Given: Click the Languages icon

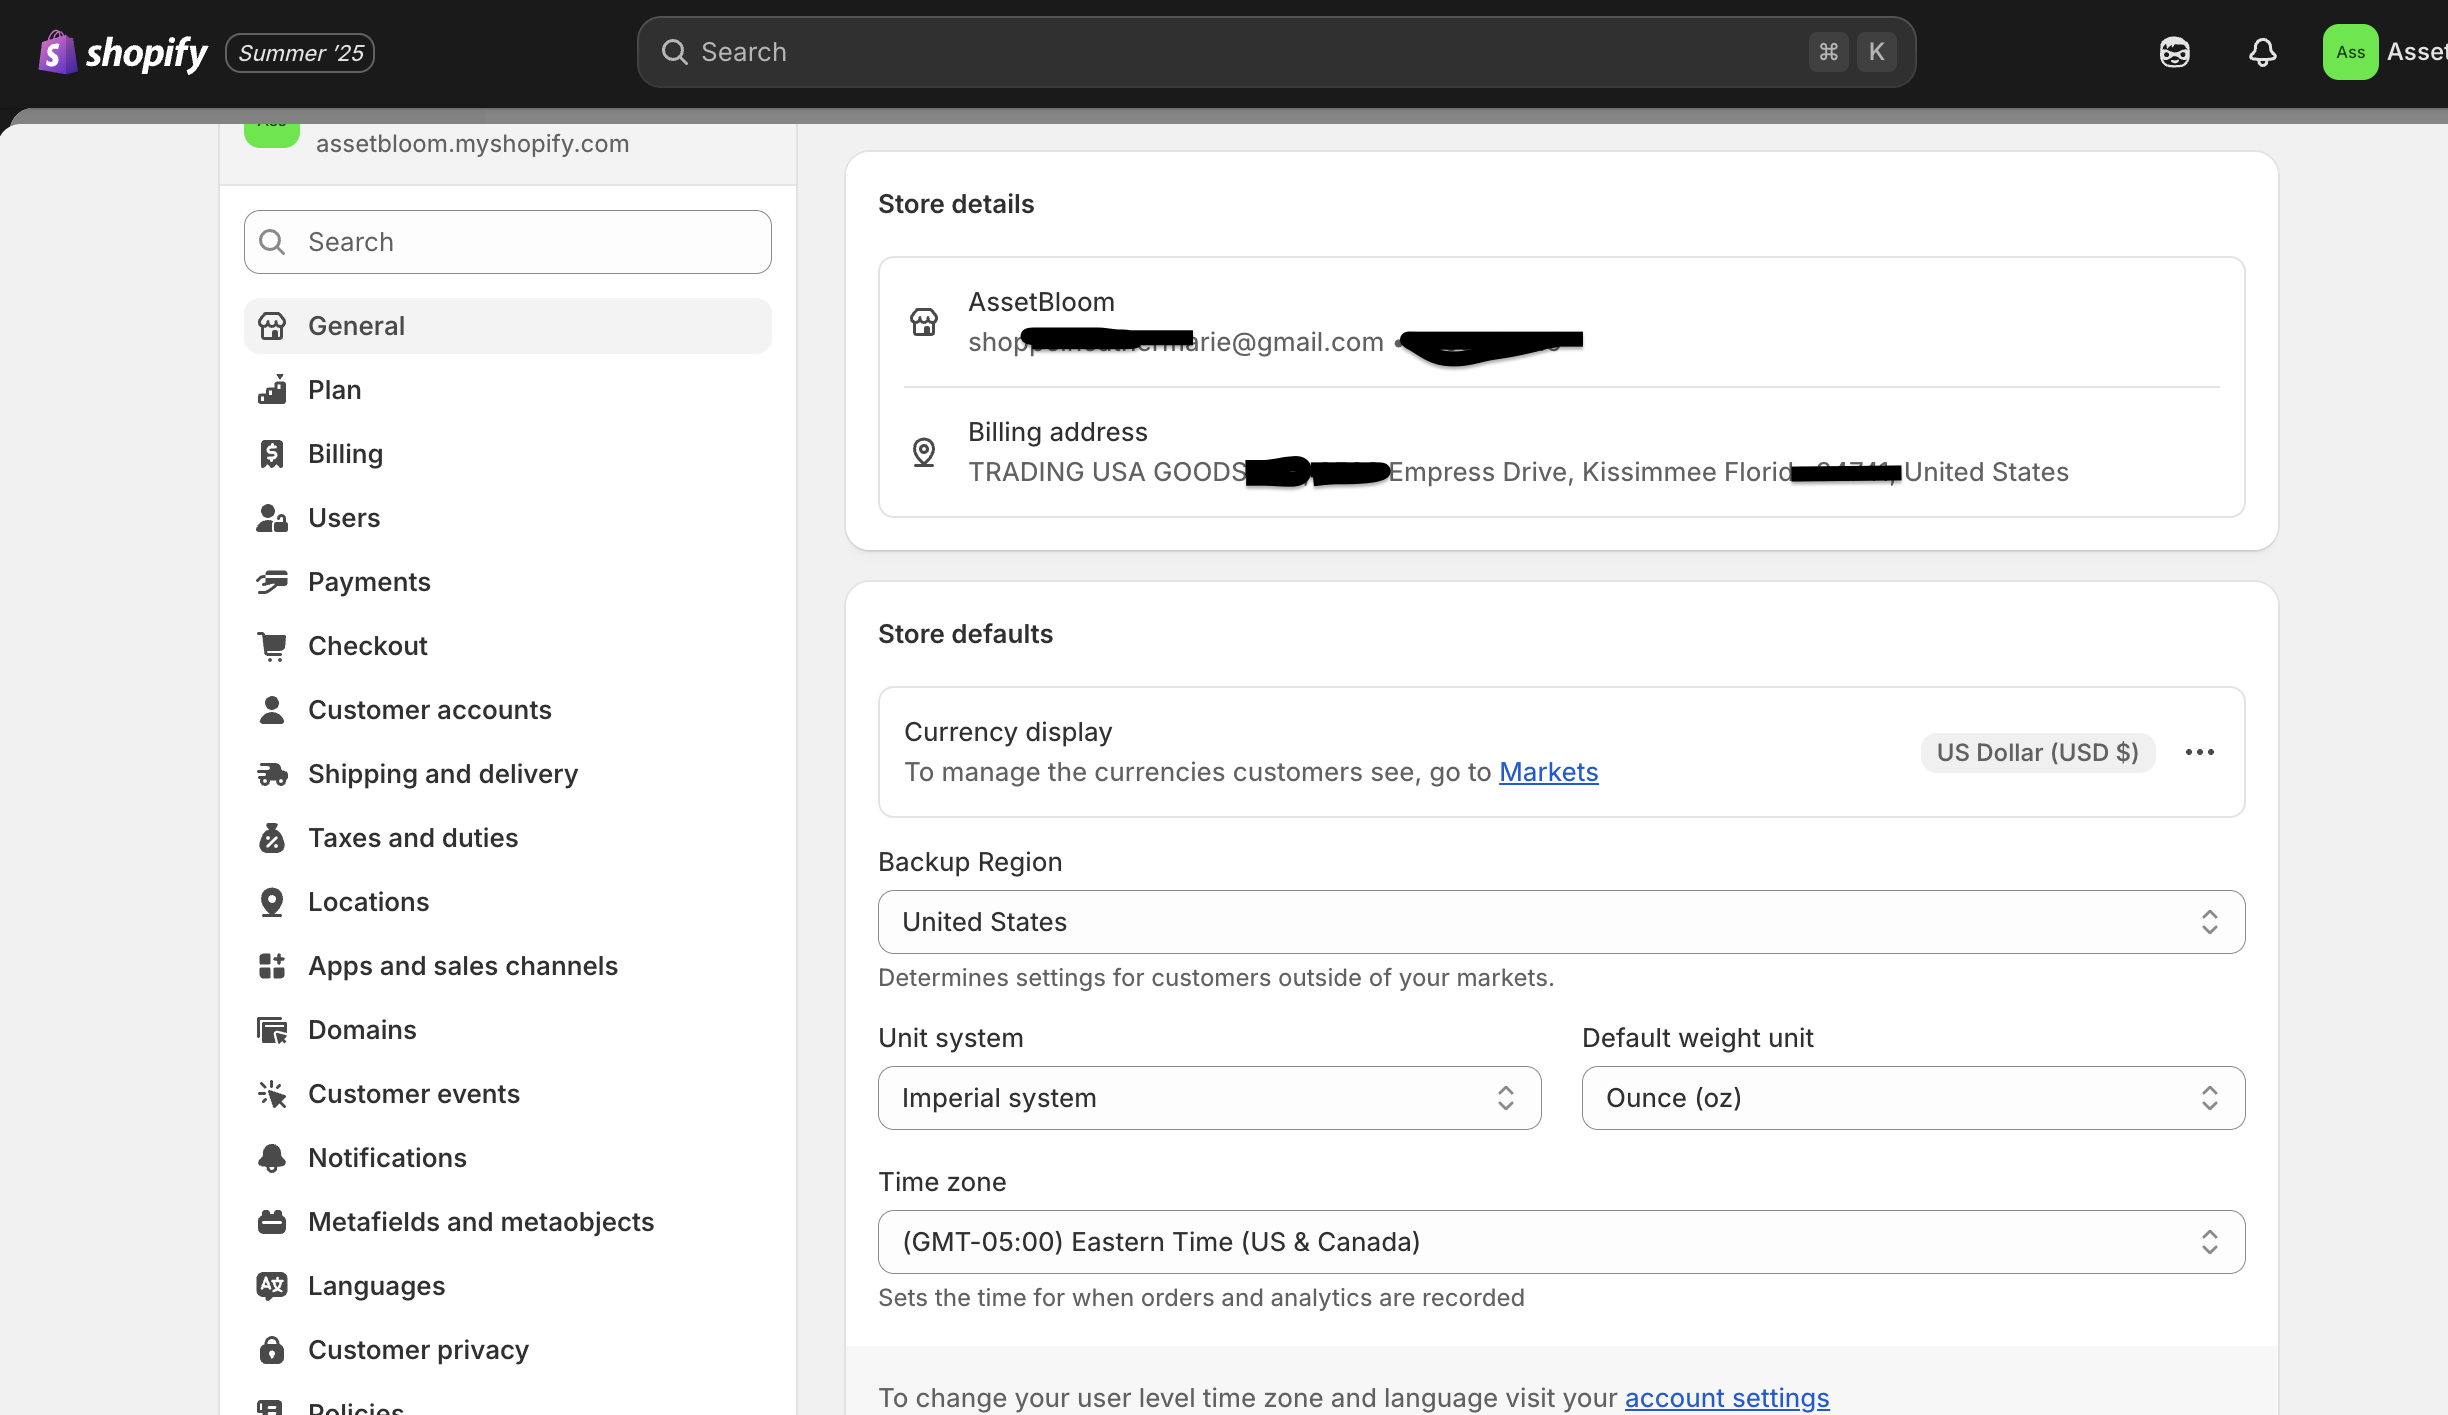Looking at the screenshot, I should 272,1286.
